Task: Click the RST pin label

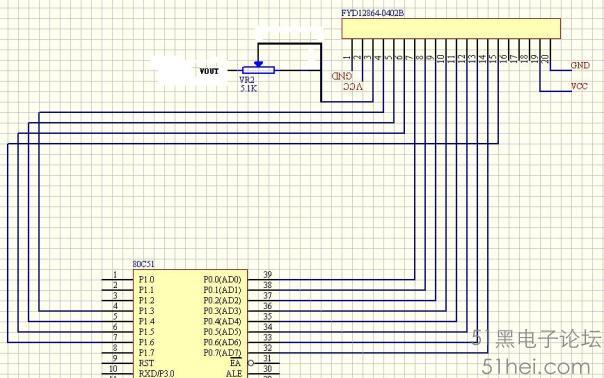Action: coord(146,363)
